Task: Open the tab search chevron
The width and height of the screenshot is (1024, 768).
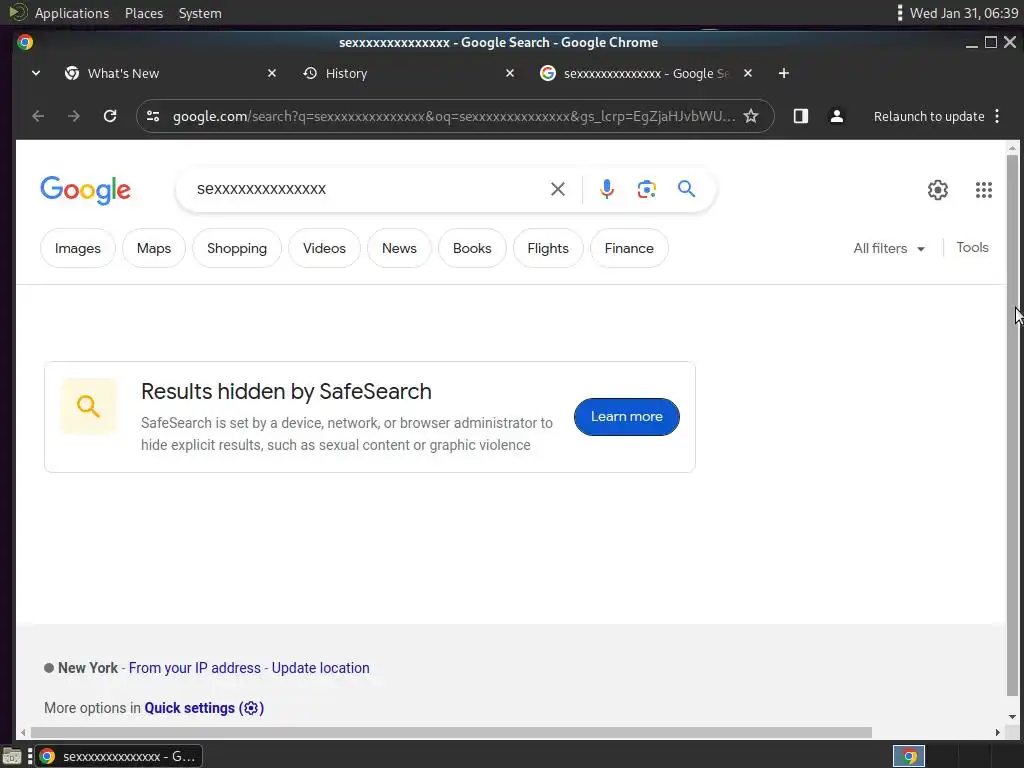Action: click(x=36, y=73)
